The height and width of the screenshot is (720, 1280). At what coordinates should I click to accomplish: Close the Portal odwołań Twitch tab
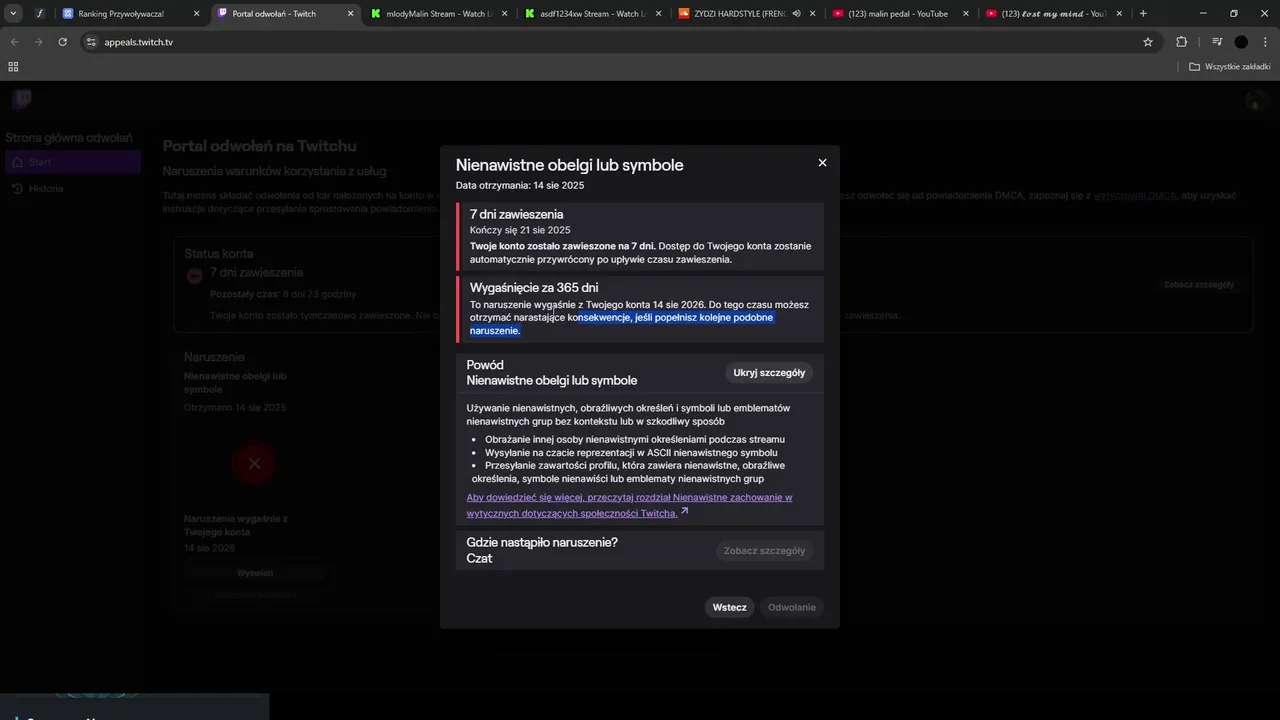(x=350, y=14)
